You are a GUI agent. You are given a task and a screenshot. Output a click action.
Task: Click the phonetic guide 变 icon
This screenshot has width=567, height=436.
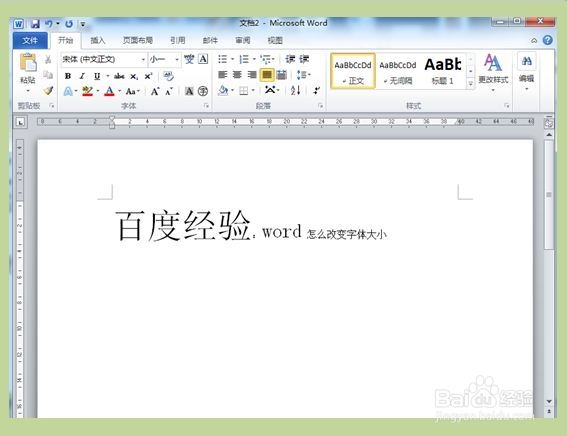point(189,59)
